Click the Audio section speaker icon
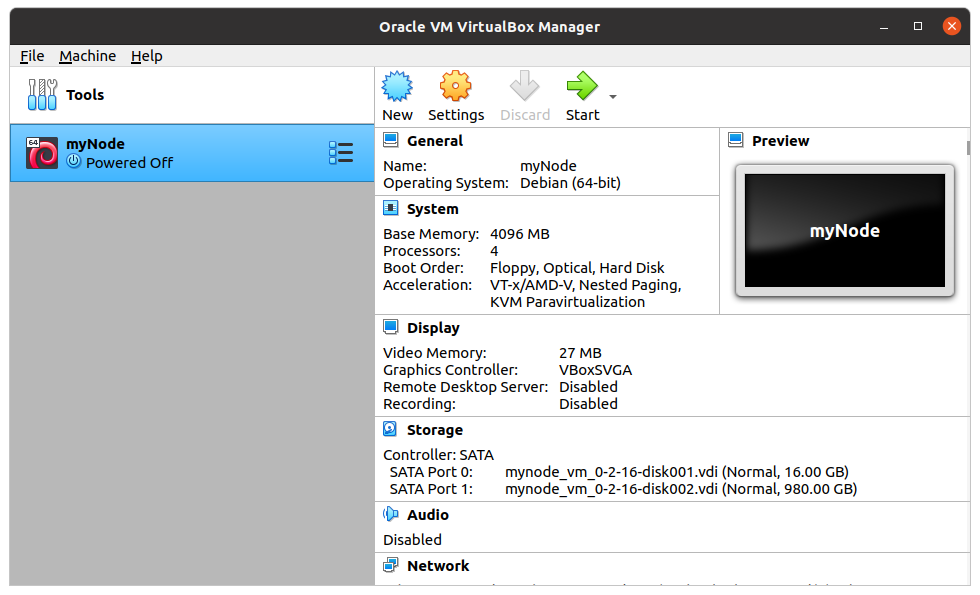Screen dimensions: 980x595 (x=391, y=514)
